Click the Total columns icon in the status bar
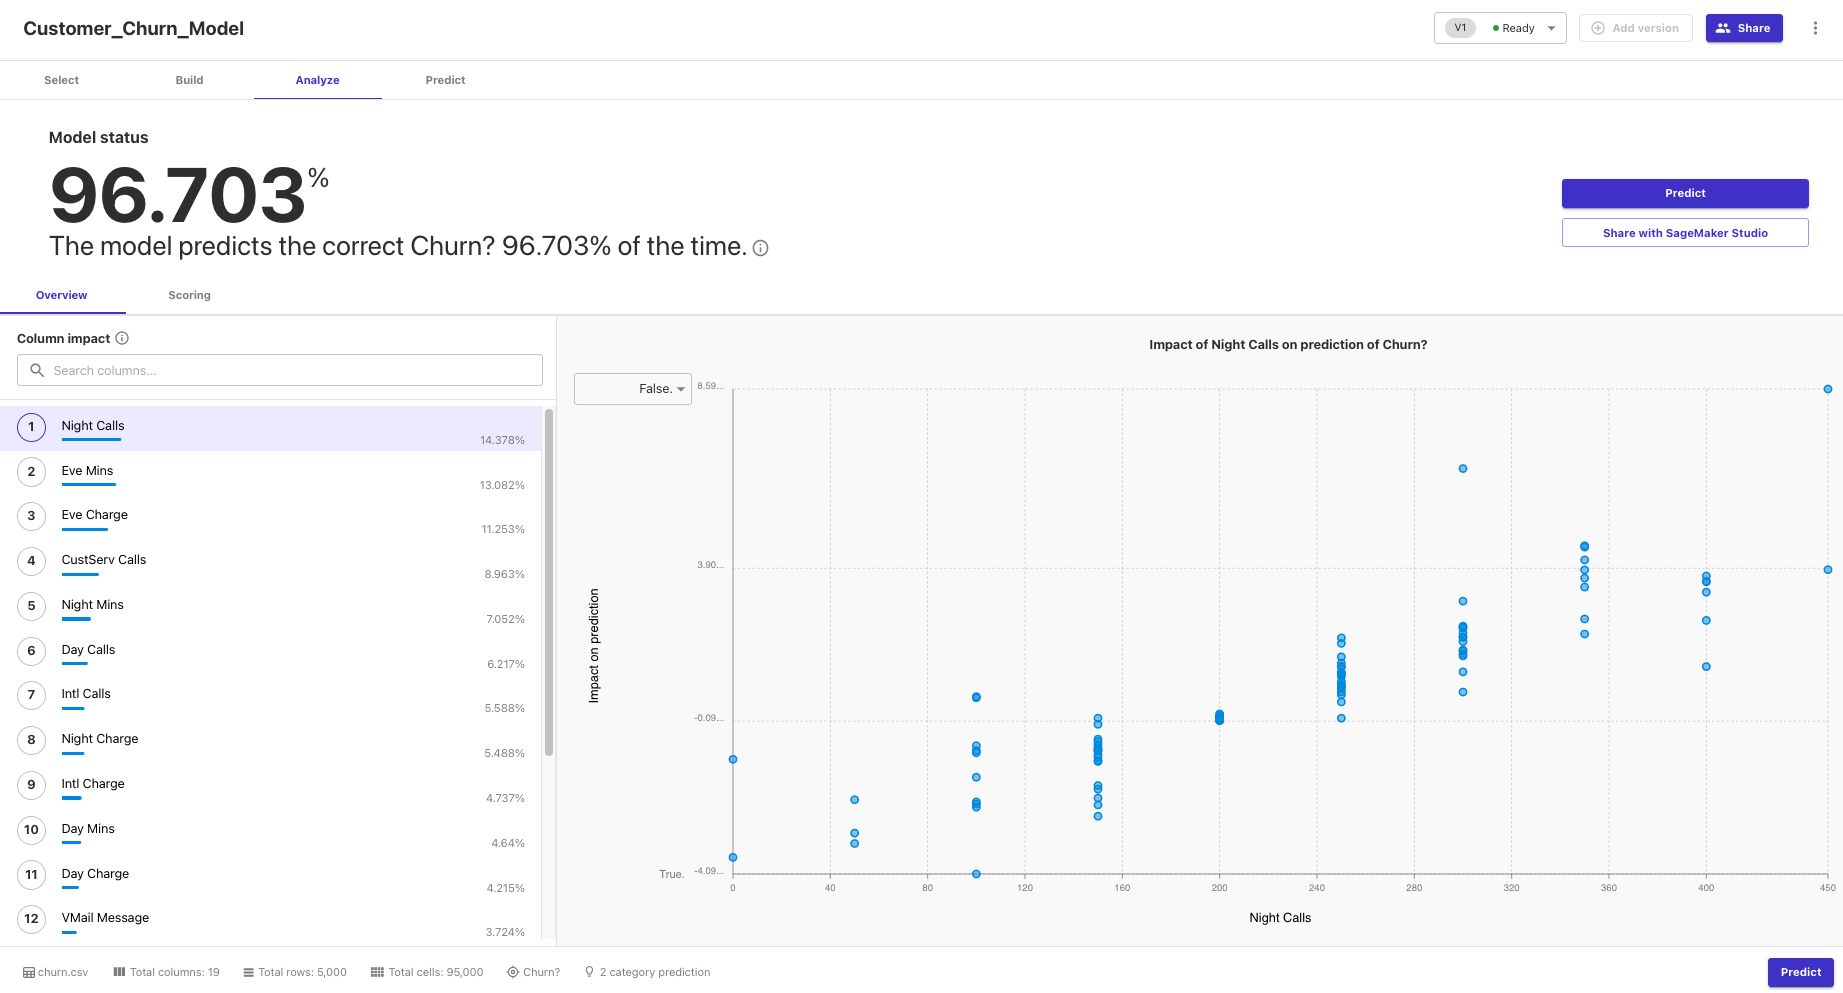This screenshot has height=993, width=1843. click(118, 971)
